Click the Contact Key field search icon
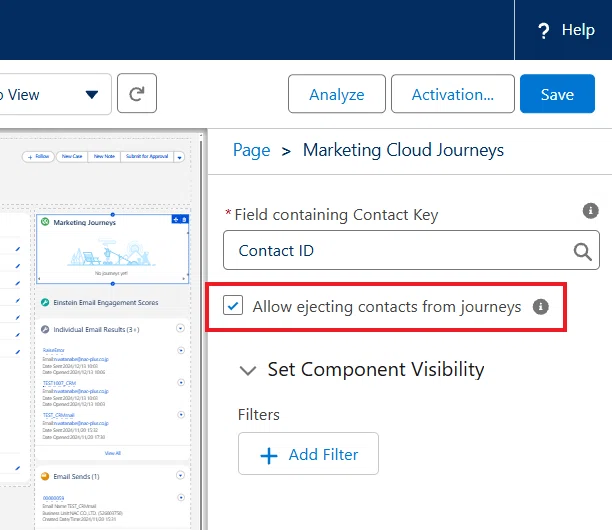 (x=582, y=251)
